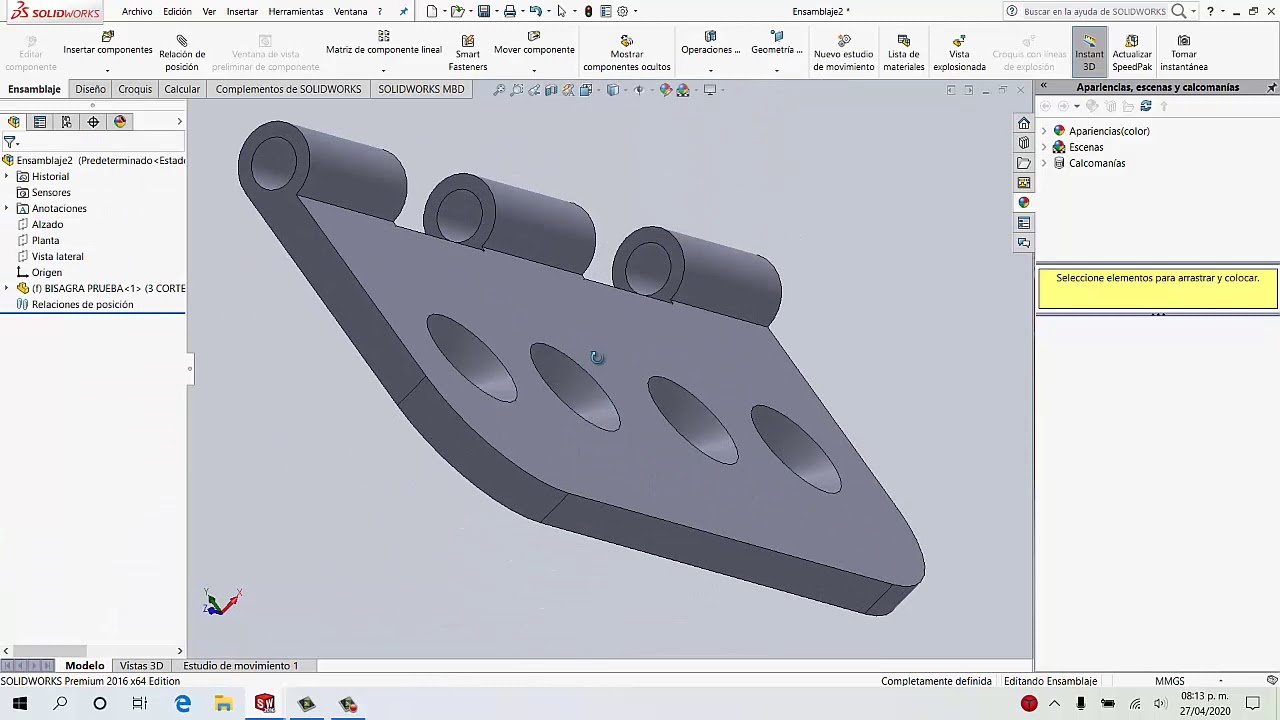Expand Escenas folder

[x=1044, y=147]
